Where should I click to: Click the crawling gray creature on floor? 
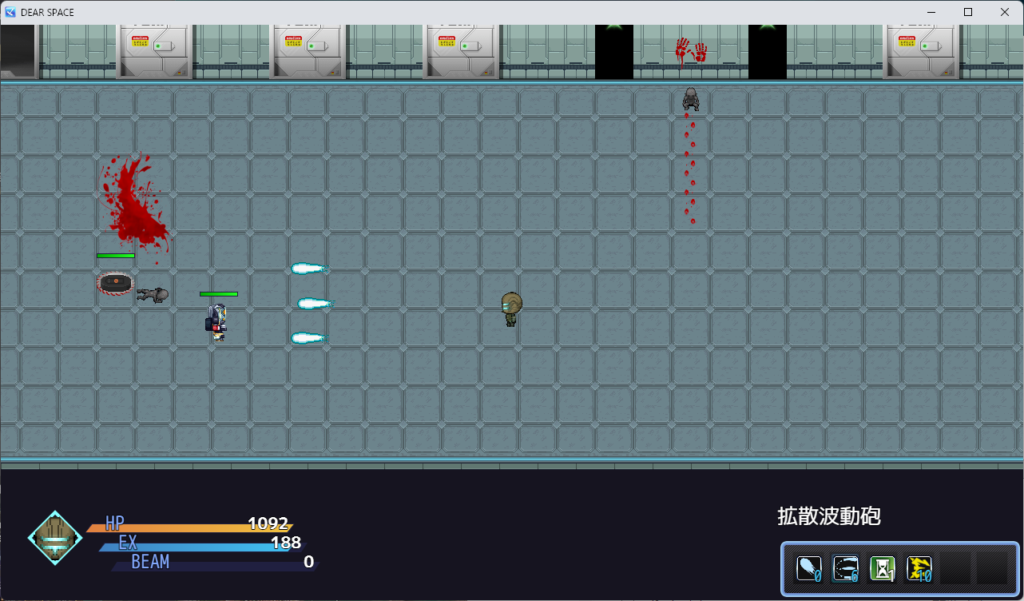[x=153, y=294]
